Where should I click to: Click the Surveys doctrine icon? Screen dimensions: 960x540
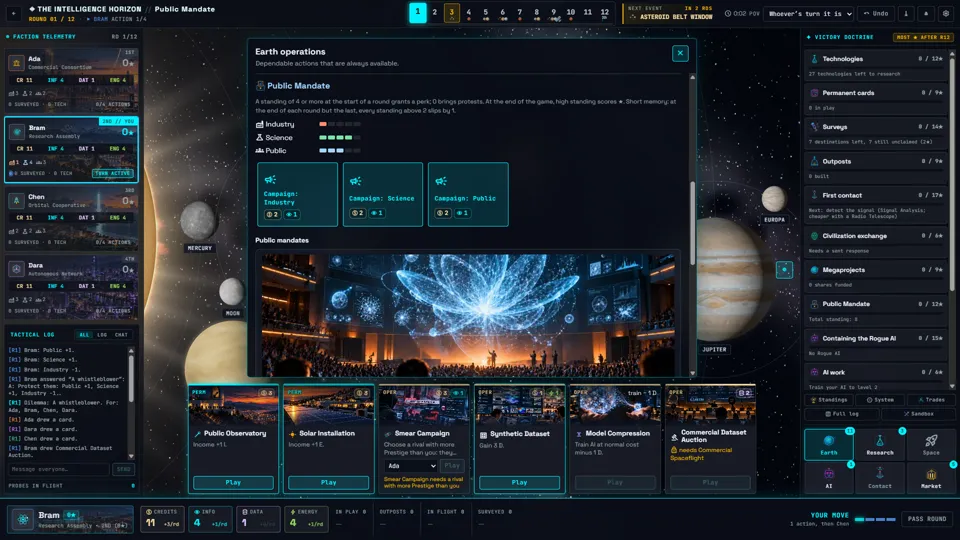point(814,127)
